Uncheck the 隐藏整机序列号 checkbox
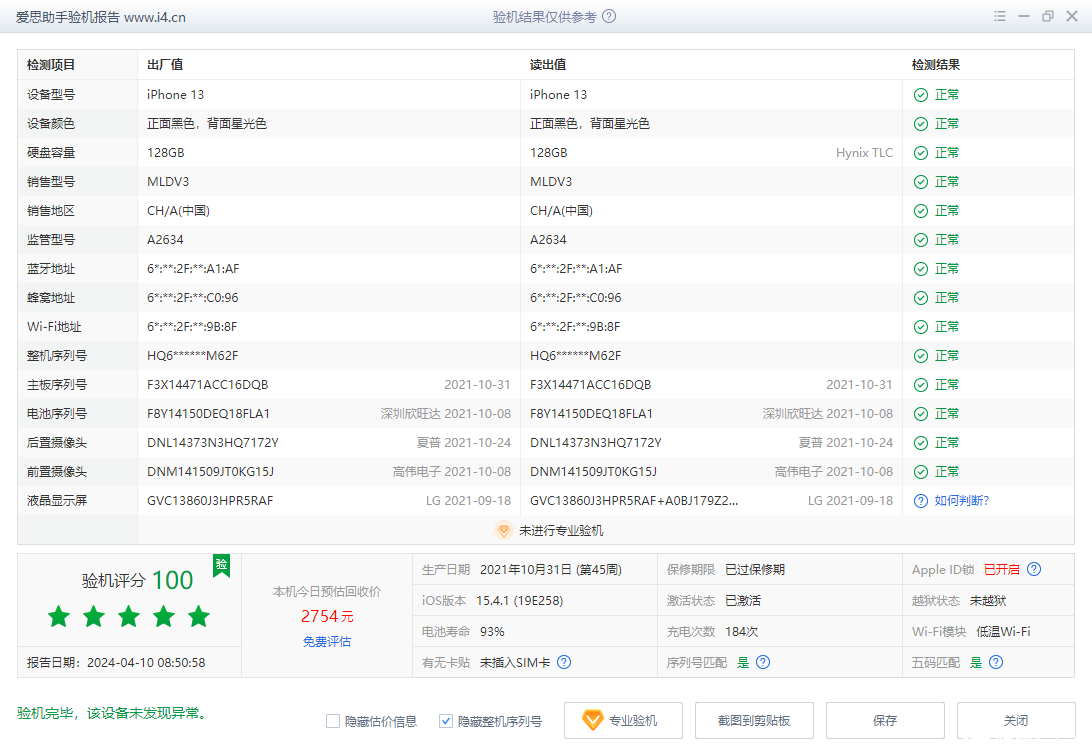Image resolution: width=1092 pixels, height=756 pixels. point(446,721)
